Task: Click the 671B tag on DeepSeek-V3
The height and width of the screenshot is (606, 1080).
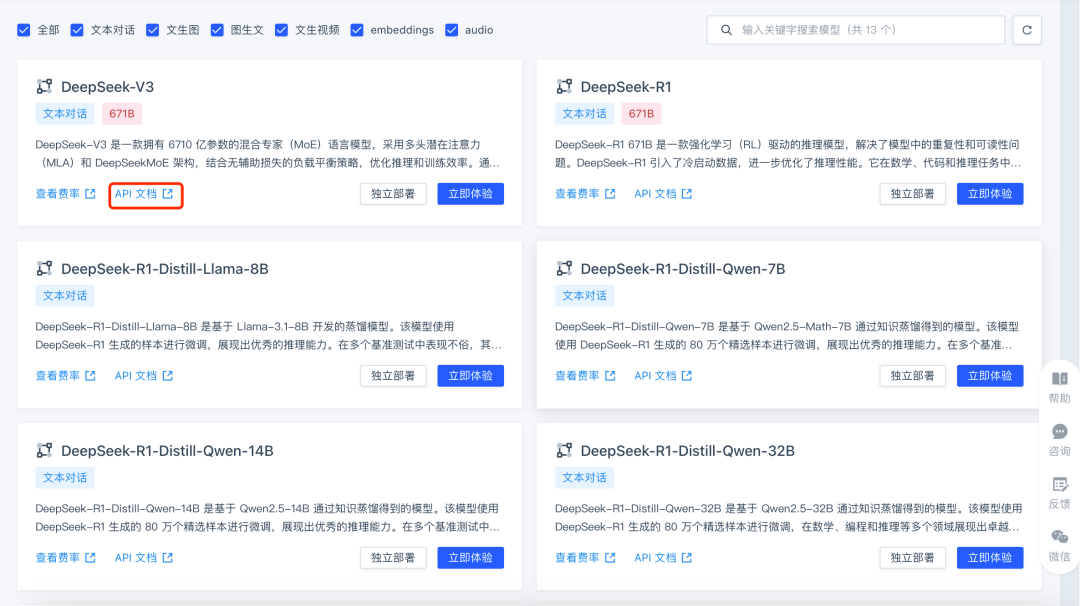Action: (122, 114)
